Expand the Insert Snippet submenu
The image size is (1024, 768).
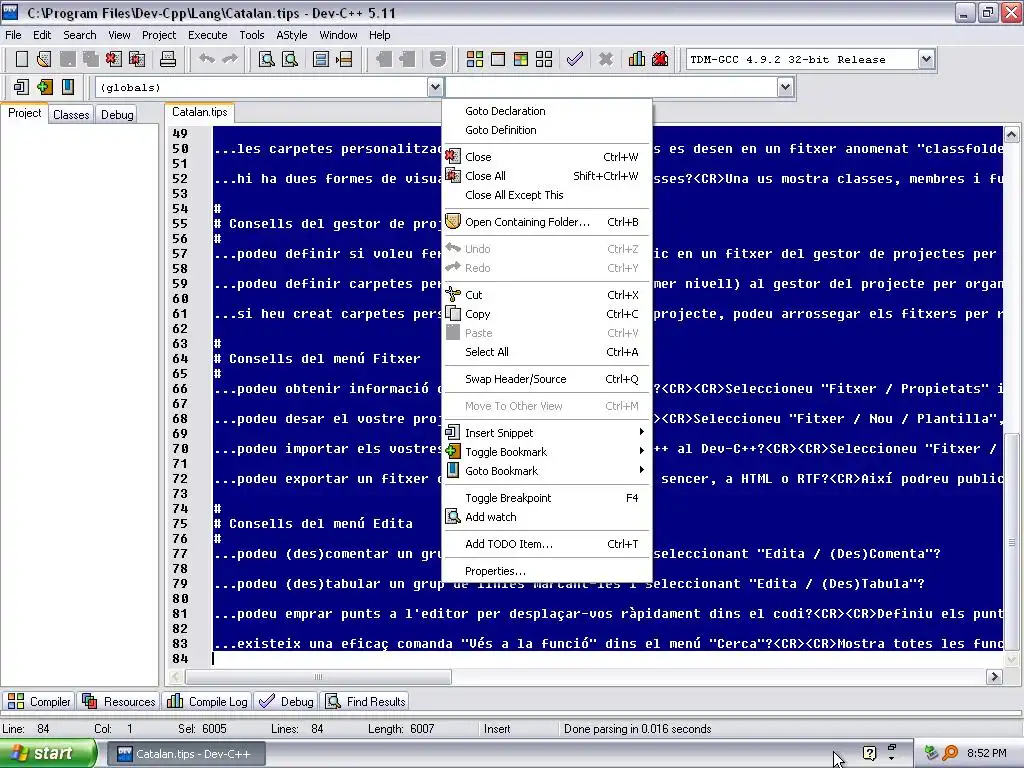coord(547,433)
